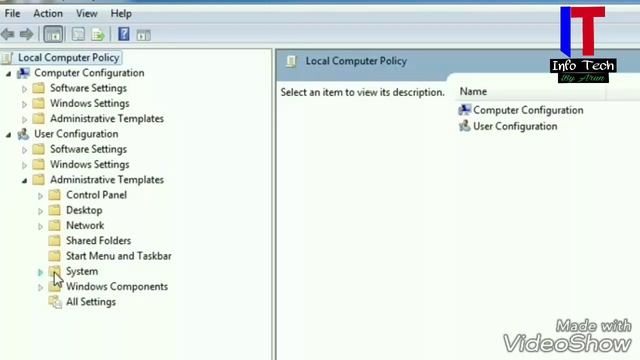
Task: Click the Local Computer Policy header icon
Action: click(x=291, y=61)
